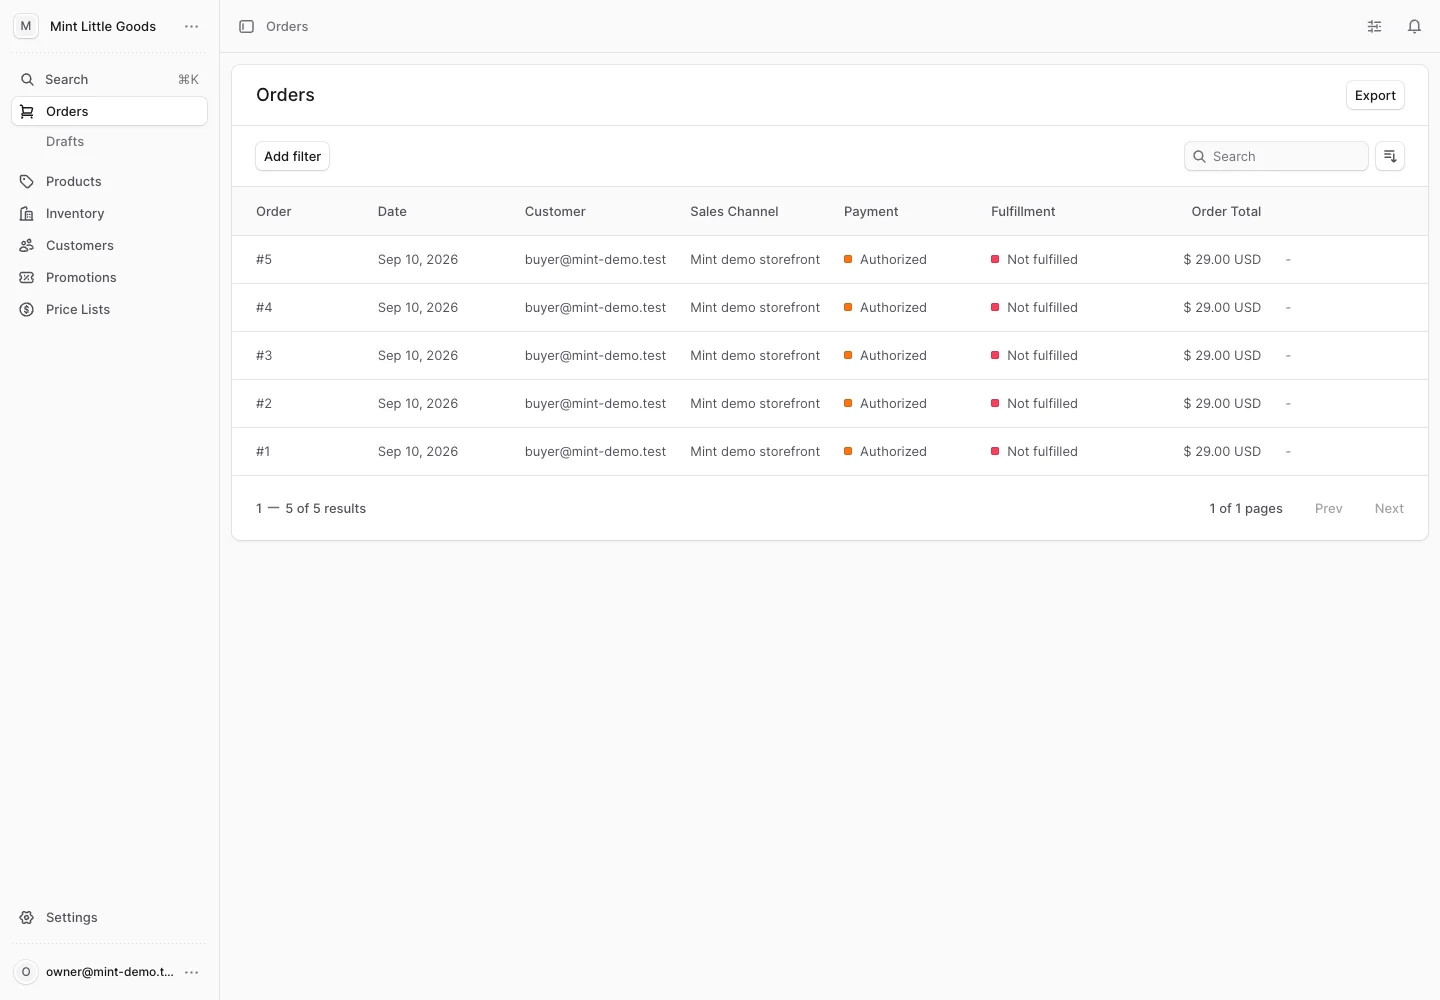
Task: Toggle the sidebar panel icon
Action: (246, 27)
